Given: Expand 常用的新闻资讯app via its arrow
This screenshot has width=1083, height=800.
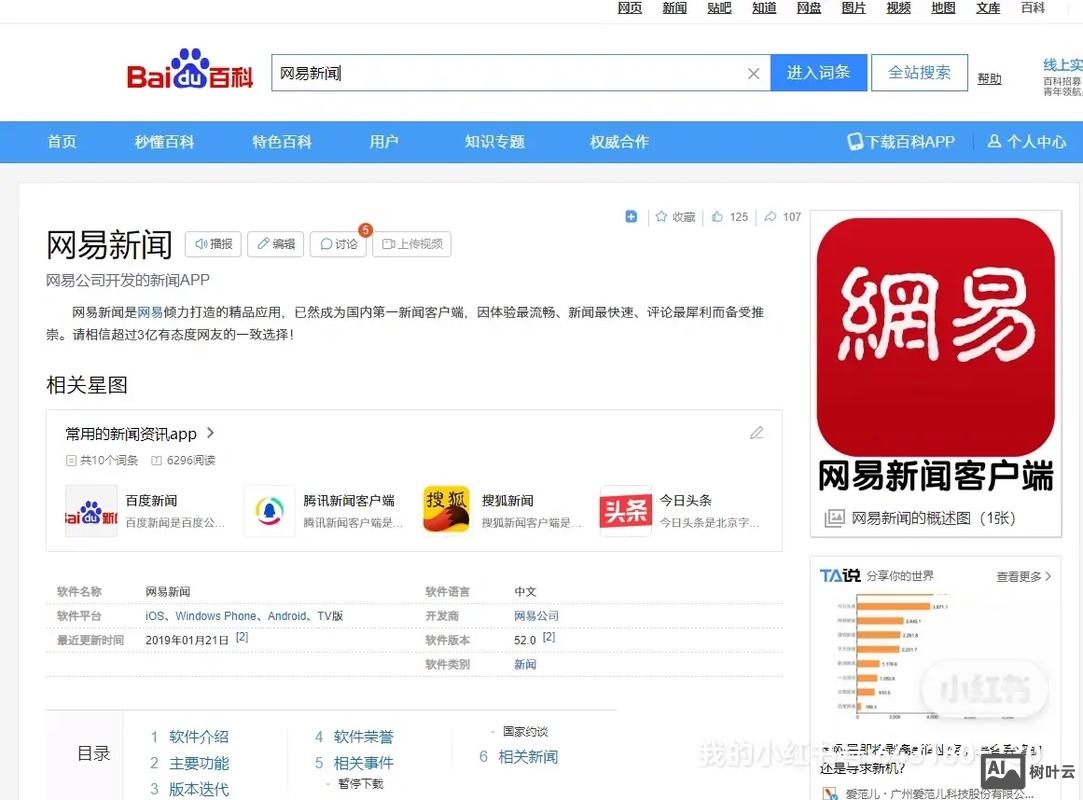Looking at the screenshot, I should click(x=209, y=433).
